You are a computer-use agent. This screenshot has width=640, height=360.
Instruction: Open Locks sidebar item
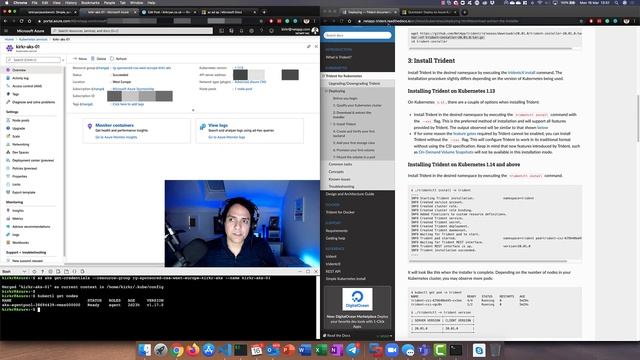pyautogui.click(x=16, y=184)
